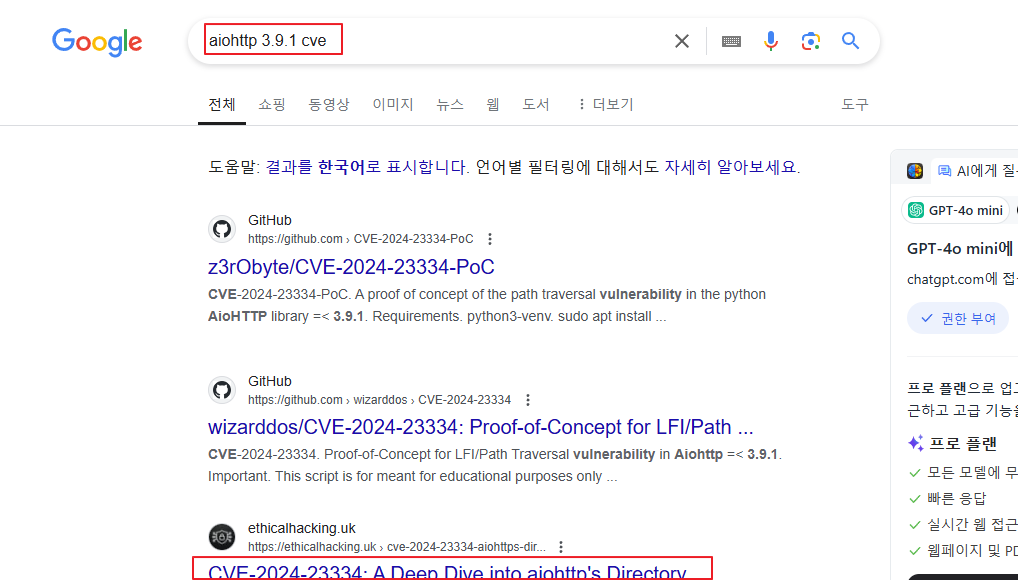The width and height of the screenshot is (1018, 580).
Task: Click the colorful extension icon in sidebar
Action: point(915,171)
